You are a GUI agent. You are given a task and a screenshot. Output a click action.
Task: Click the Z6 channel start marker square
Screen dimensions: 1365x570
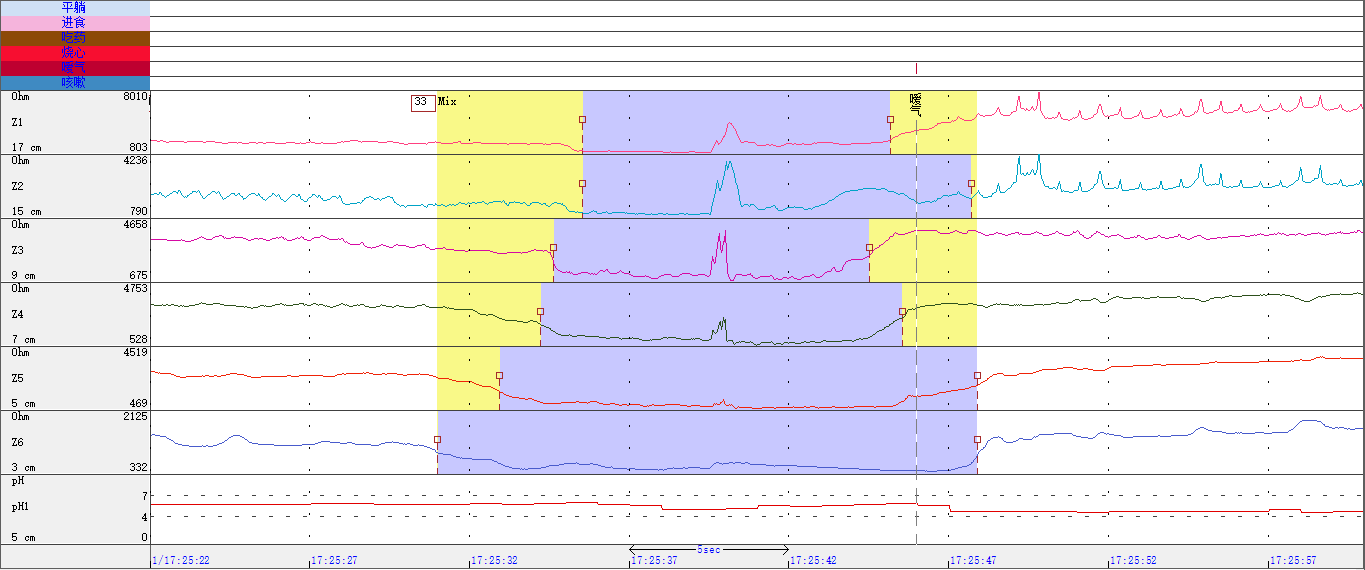(437, 439)
